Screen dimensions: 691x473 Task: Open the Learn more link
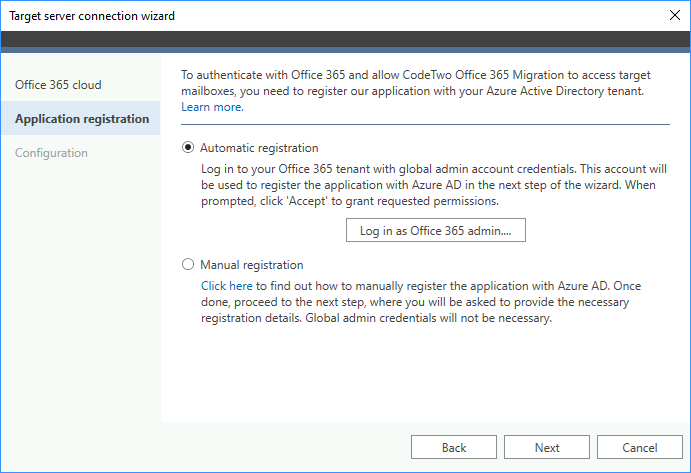[x=212, y=107]
